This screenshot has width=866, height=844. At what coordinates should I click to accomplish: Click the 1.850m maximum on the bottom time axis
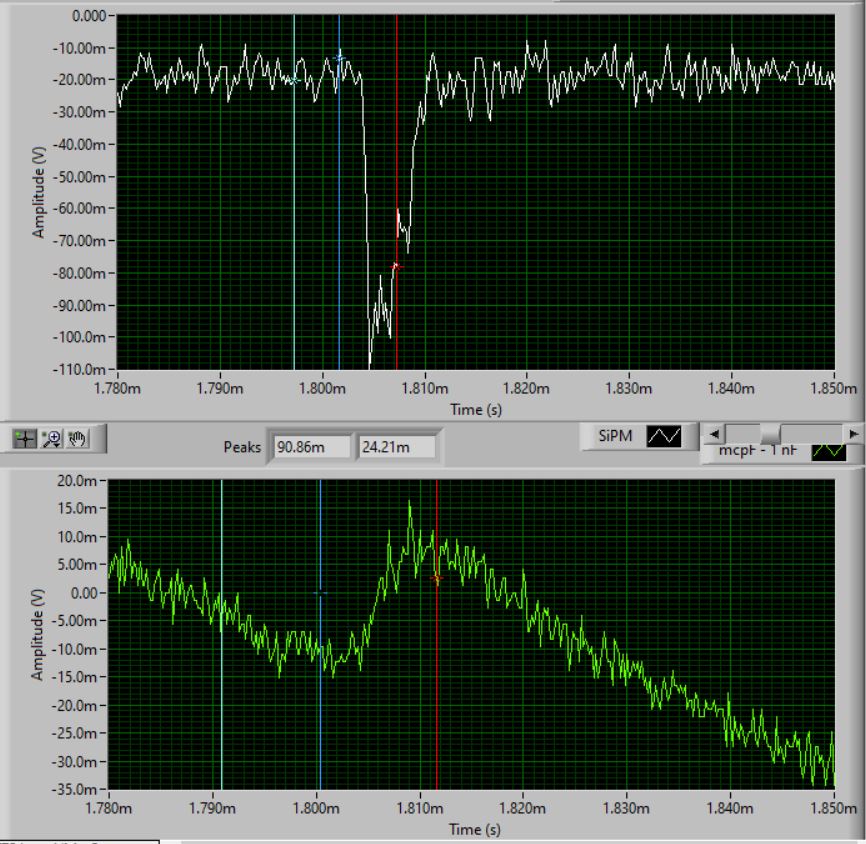833,808
